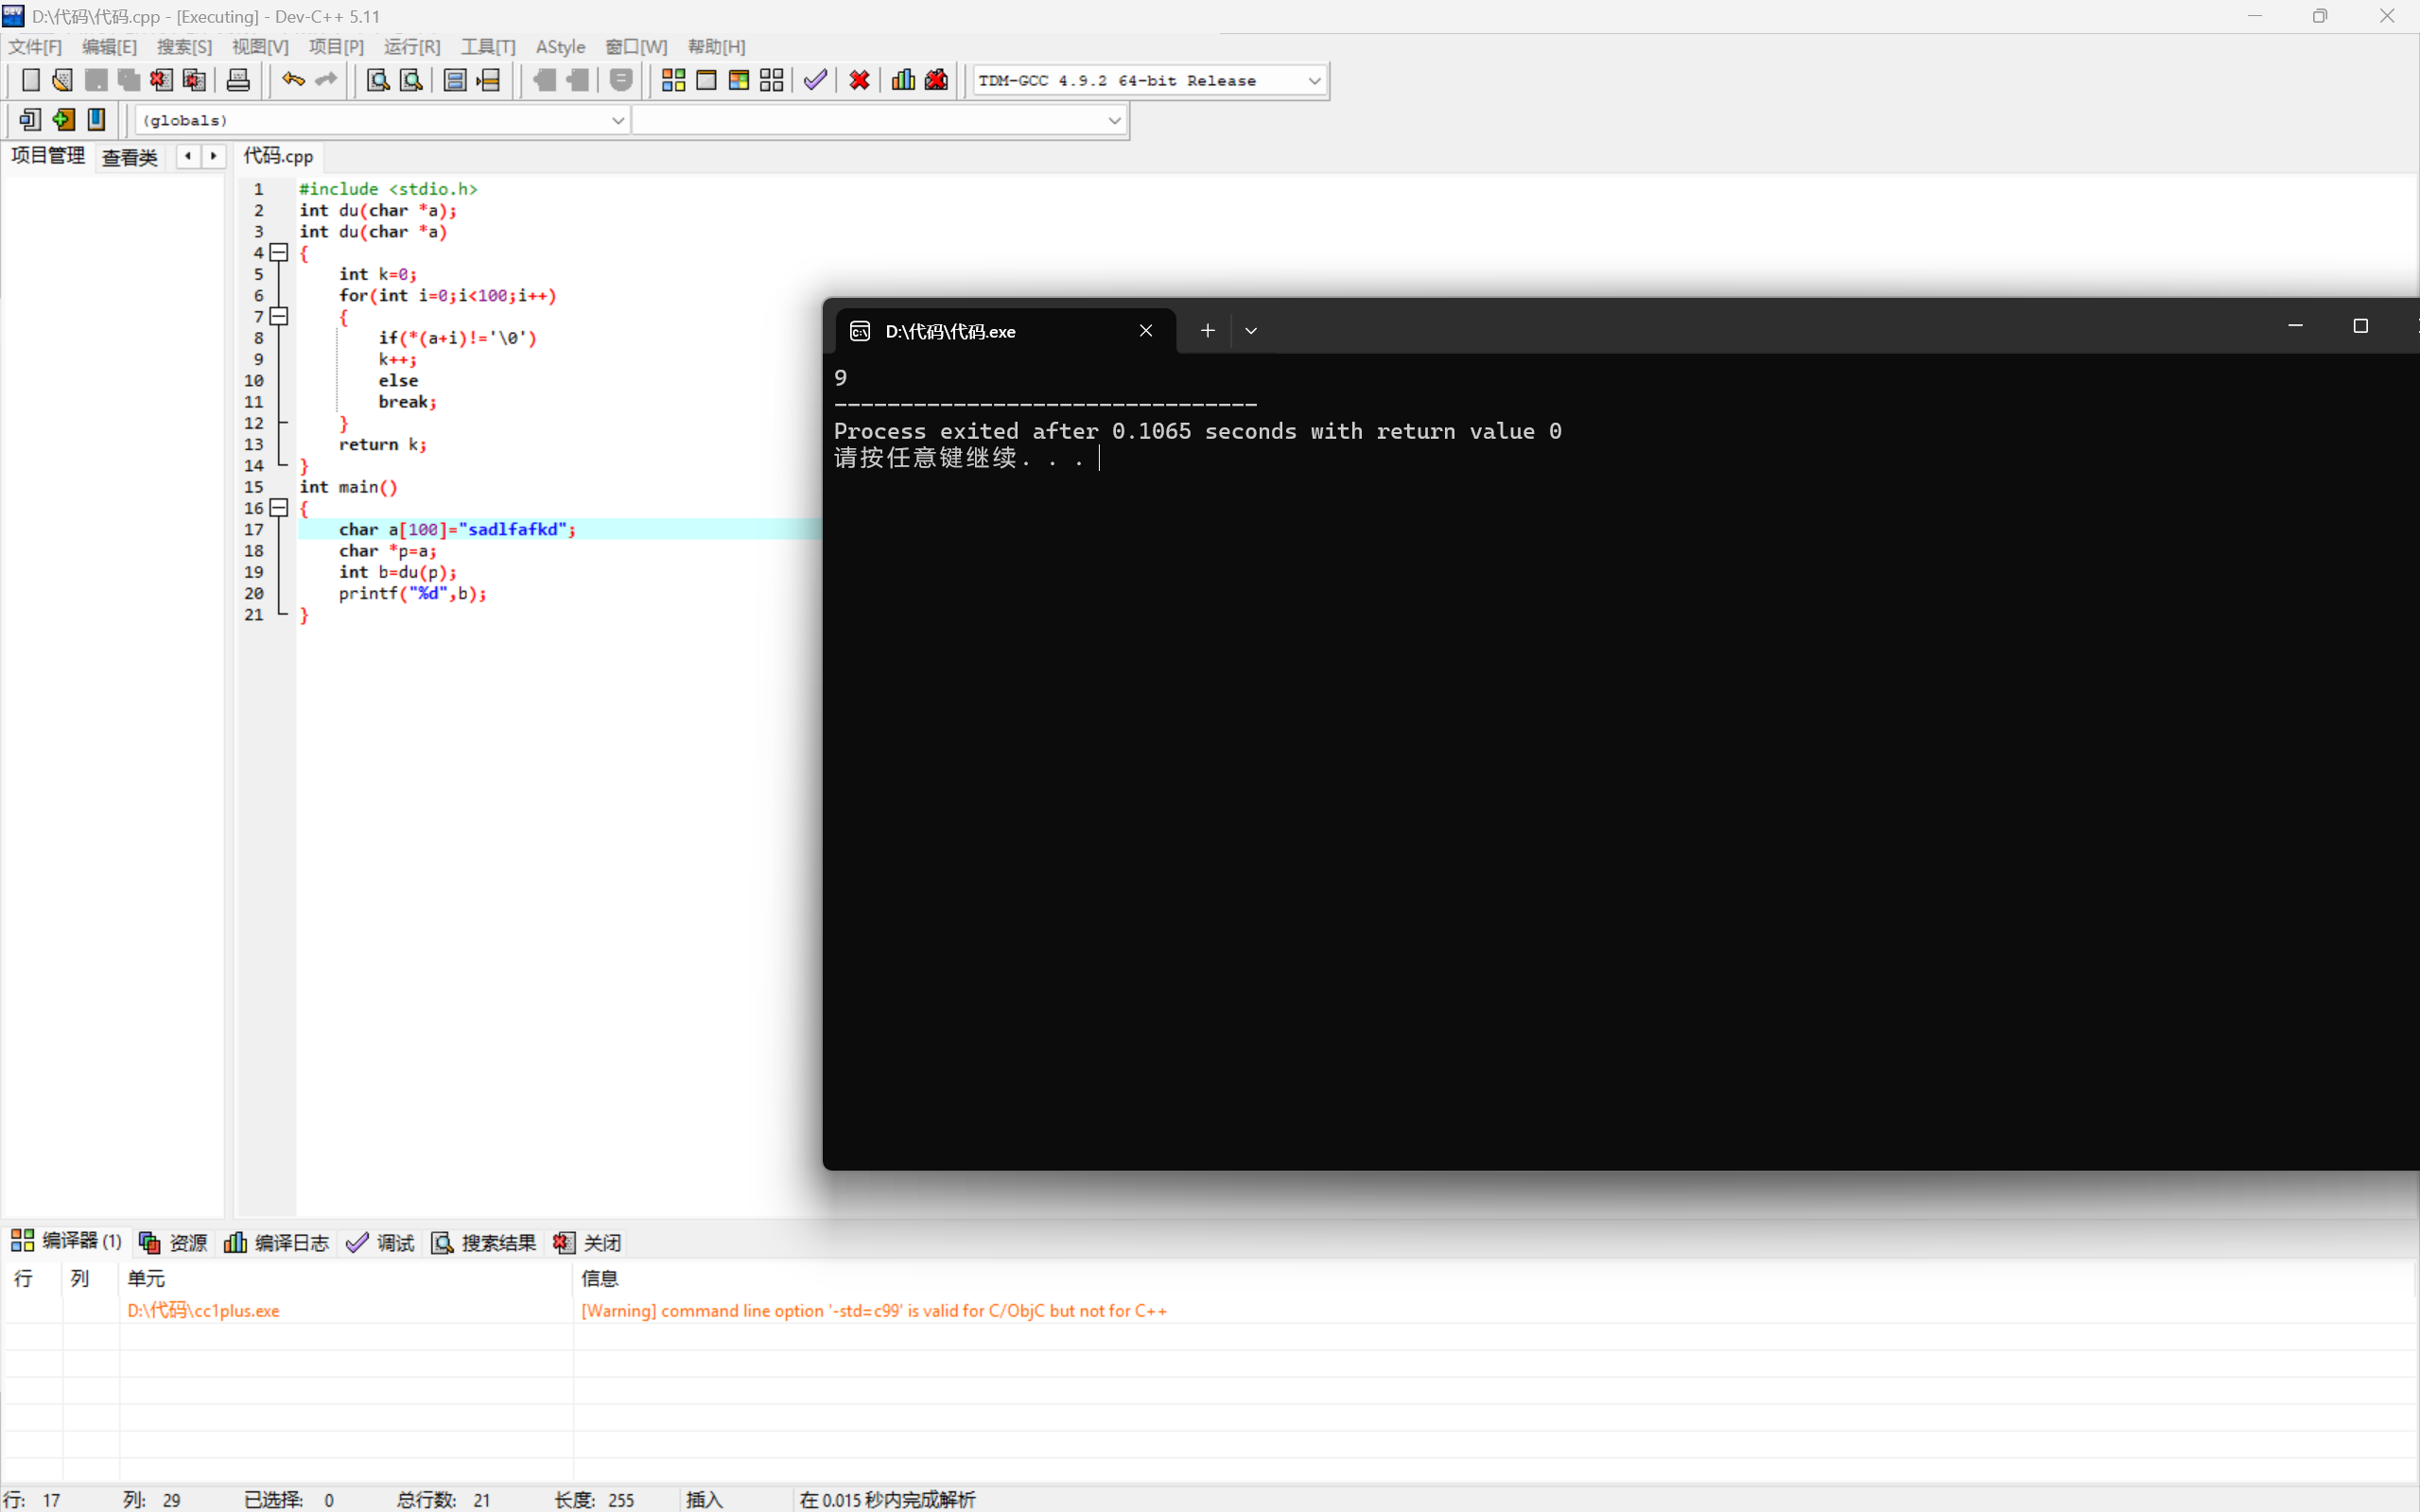Click the New file toolbar icon
Viewport: 2420px width, 1512px height.
click(x=31, y=80)
